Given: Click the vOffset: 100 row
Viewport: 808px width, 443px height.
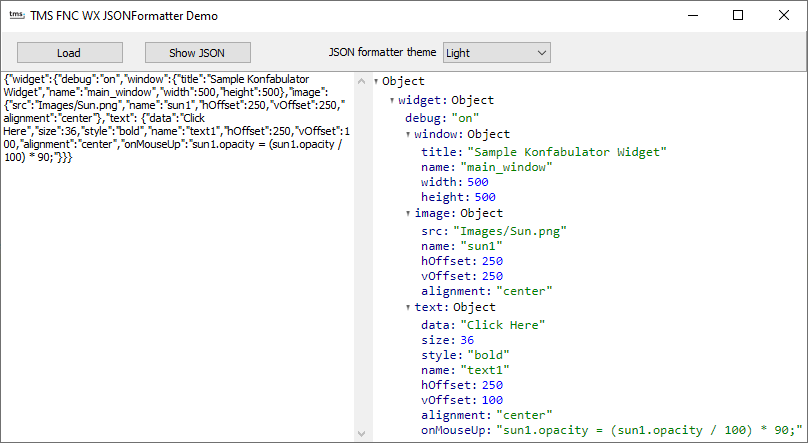Looking at the screenshot, I should [x=462, y=400].
